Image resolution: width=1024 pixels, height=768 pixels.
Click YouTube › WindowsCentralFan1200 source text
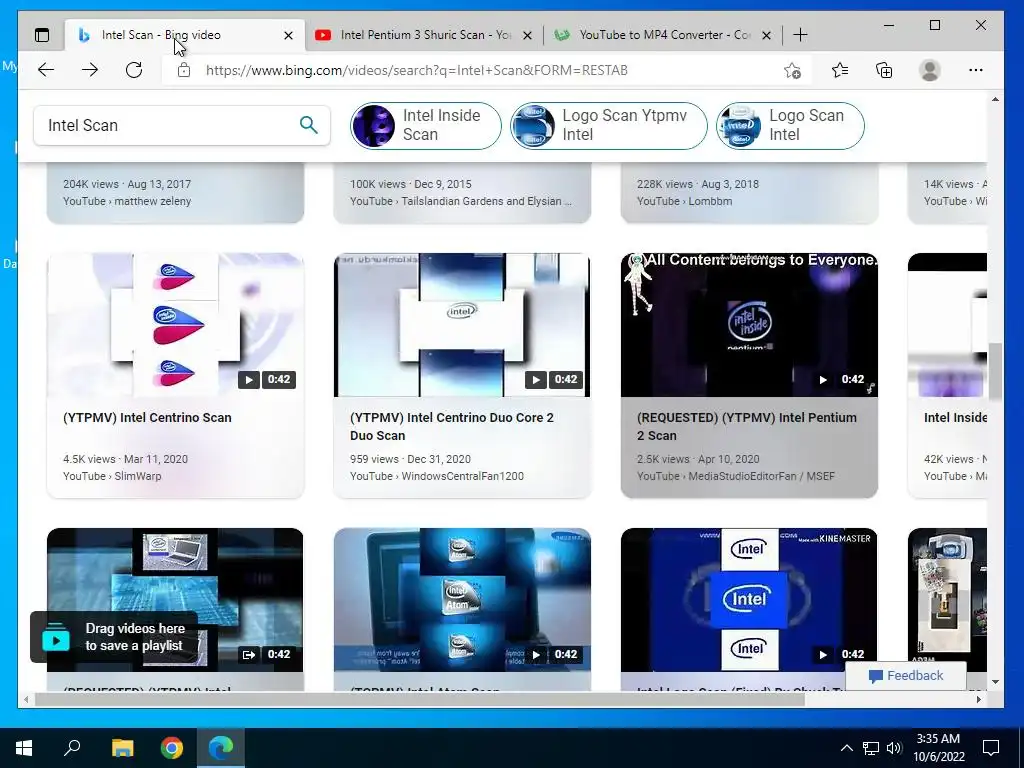pyautogui.click(x=436, y=476)
